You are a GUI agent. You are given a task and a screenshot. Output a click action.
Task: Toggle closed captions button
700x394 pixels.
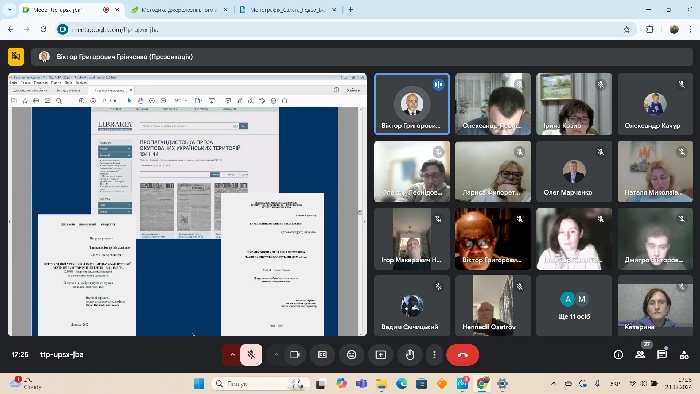pos(322,355)
